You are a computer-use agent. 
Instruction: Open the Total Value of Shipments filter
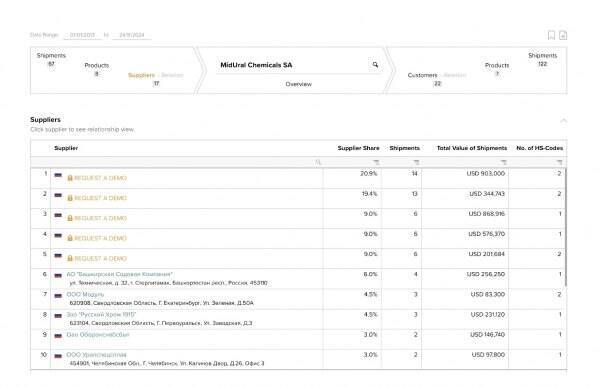pyautogui.click(x=504, y=162)
